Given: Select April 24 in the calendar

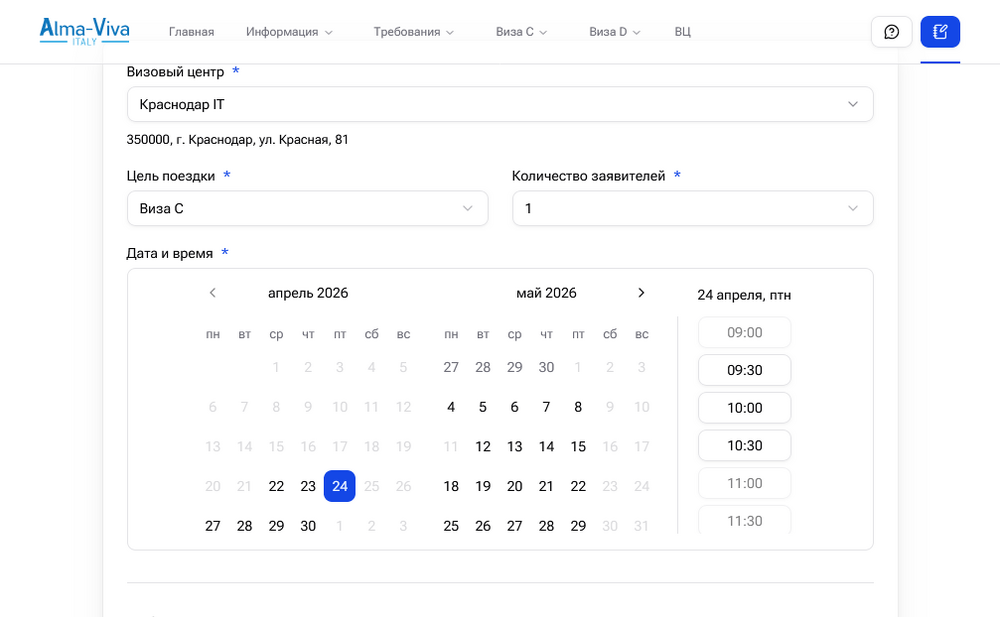Looking at the screenshot, I should [x=340, y=486].
